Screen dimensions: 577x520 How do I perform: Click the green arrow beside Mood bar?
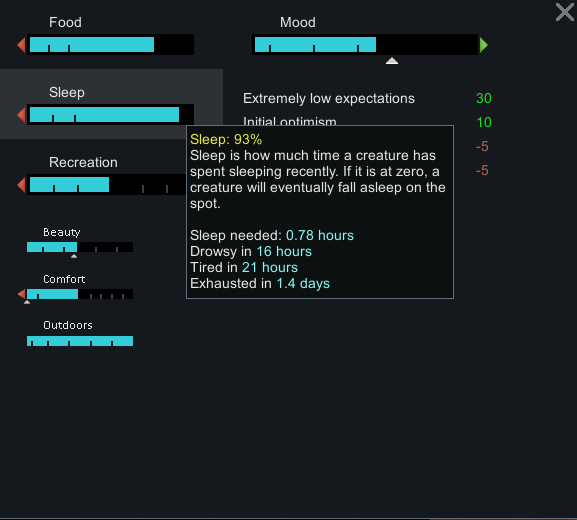tap(484, 45)
